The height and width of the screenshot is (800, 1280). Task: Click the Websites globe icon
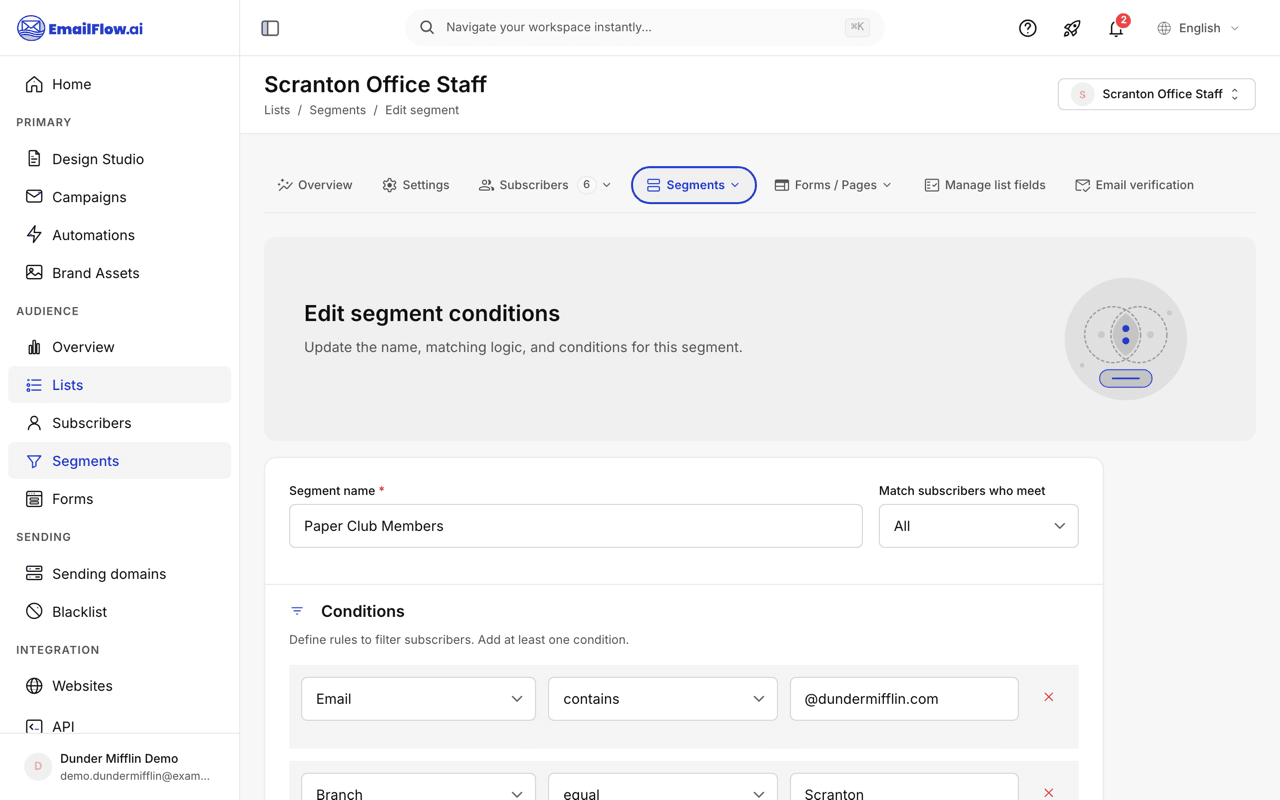pyautogui.click(x=34, y=686)
